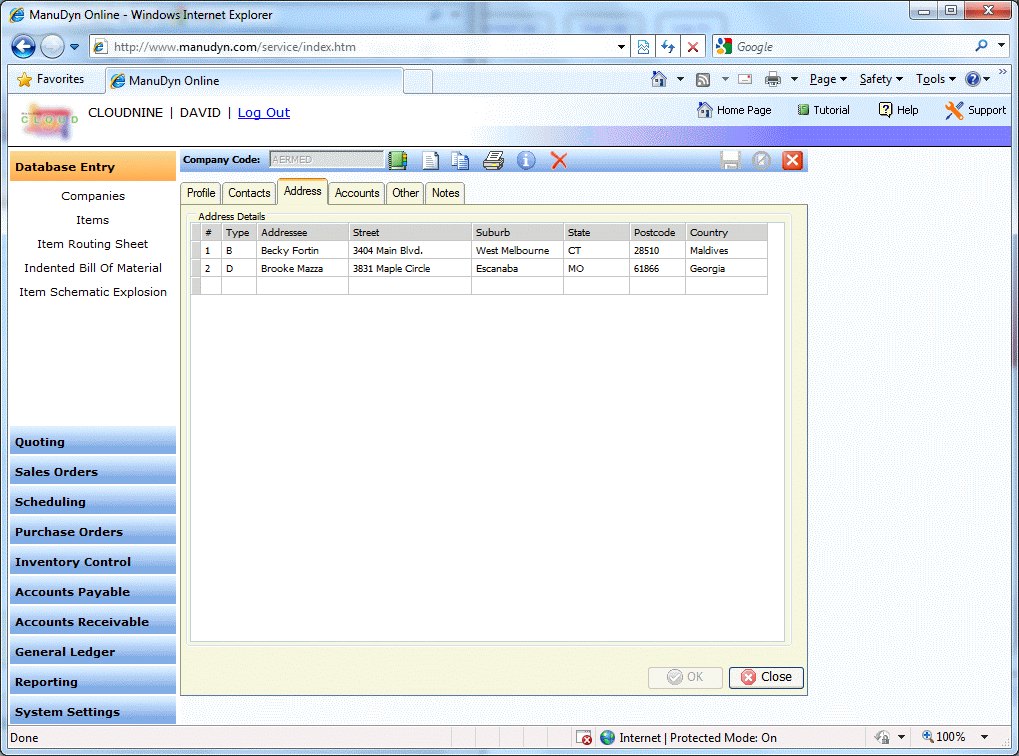
Task: Expand the Page dropdown menu
Action: (x=827, y=79)
